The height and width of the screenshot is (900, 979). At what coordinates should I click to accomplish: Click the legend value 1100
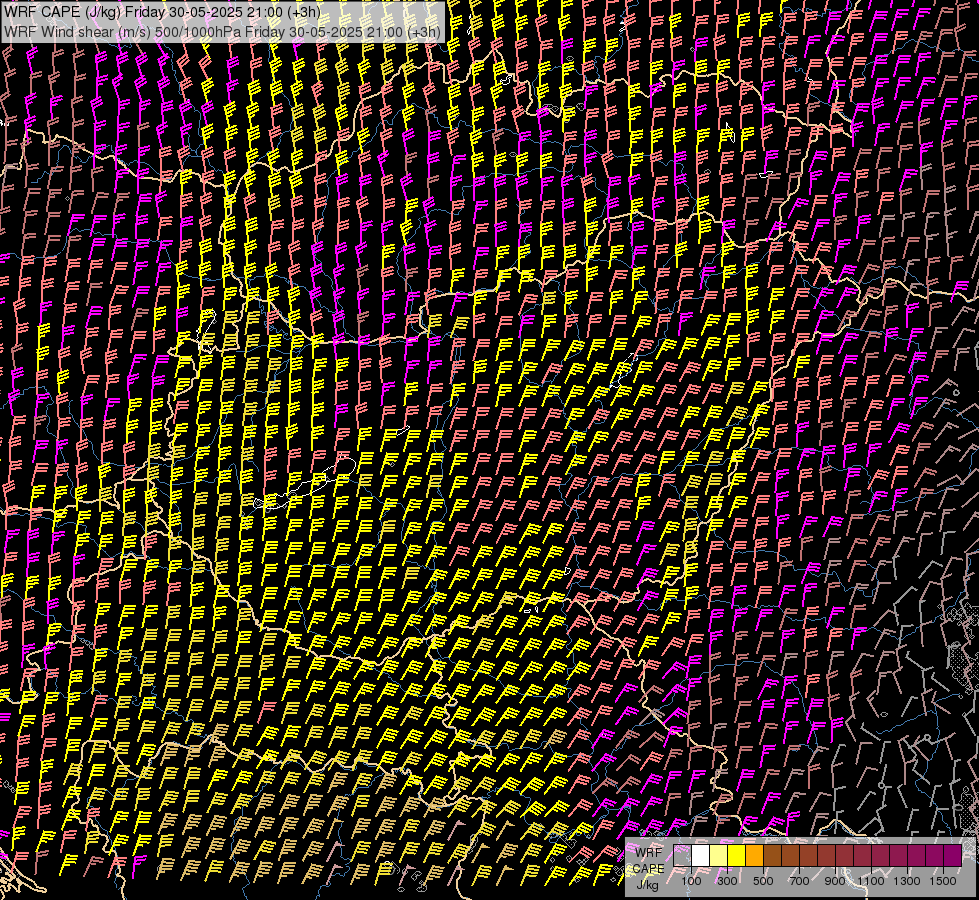click(871, 881)
